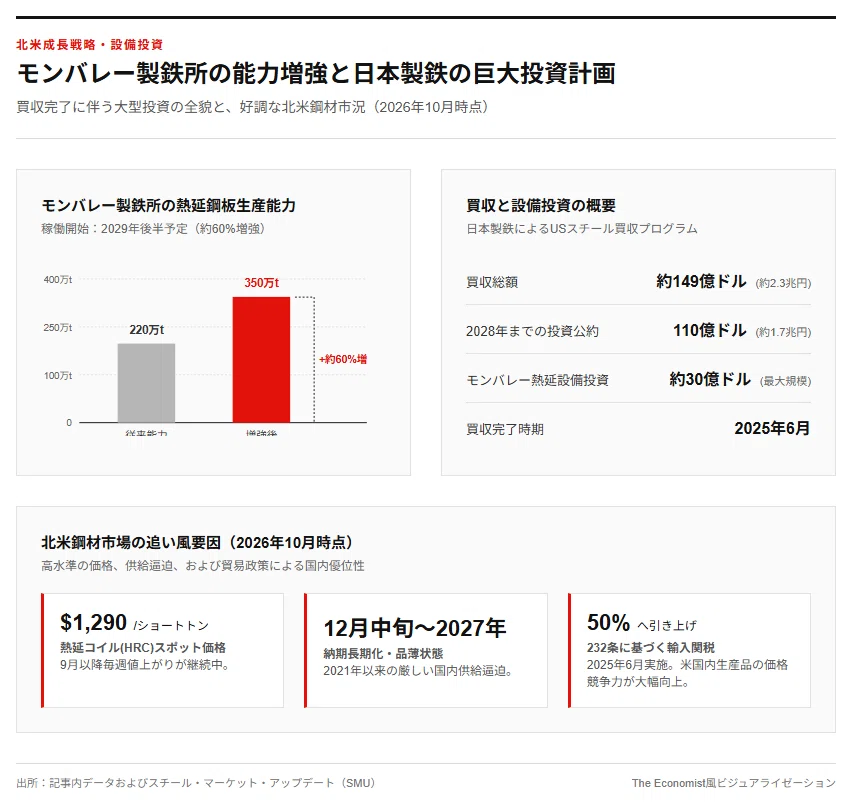Viewport: 852px width, 804px height.
Task: Click the dotted increase bracket beside red bar
Action: [305, 359]
